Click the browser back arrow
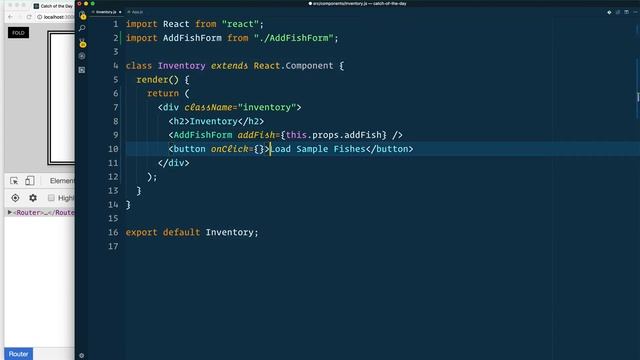 click(10, 17)
